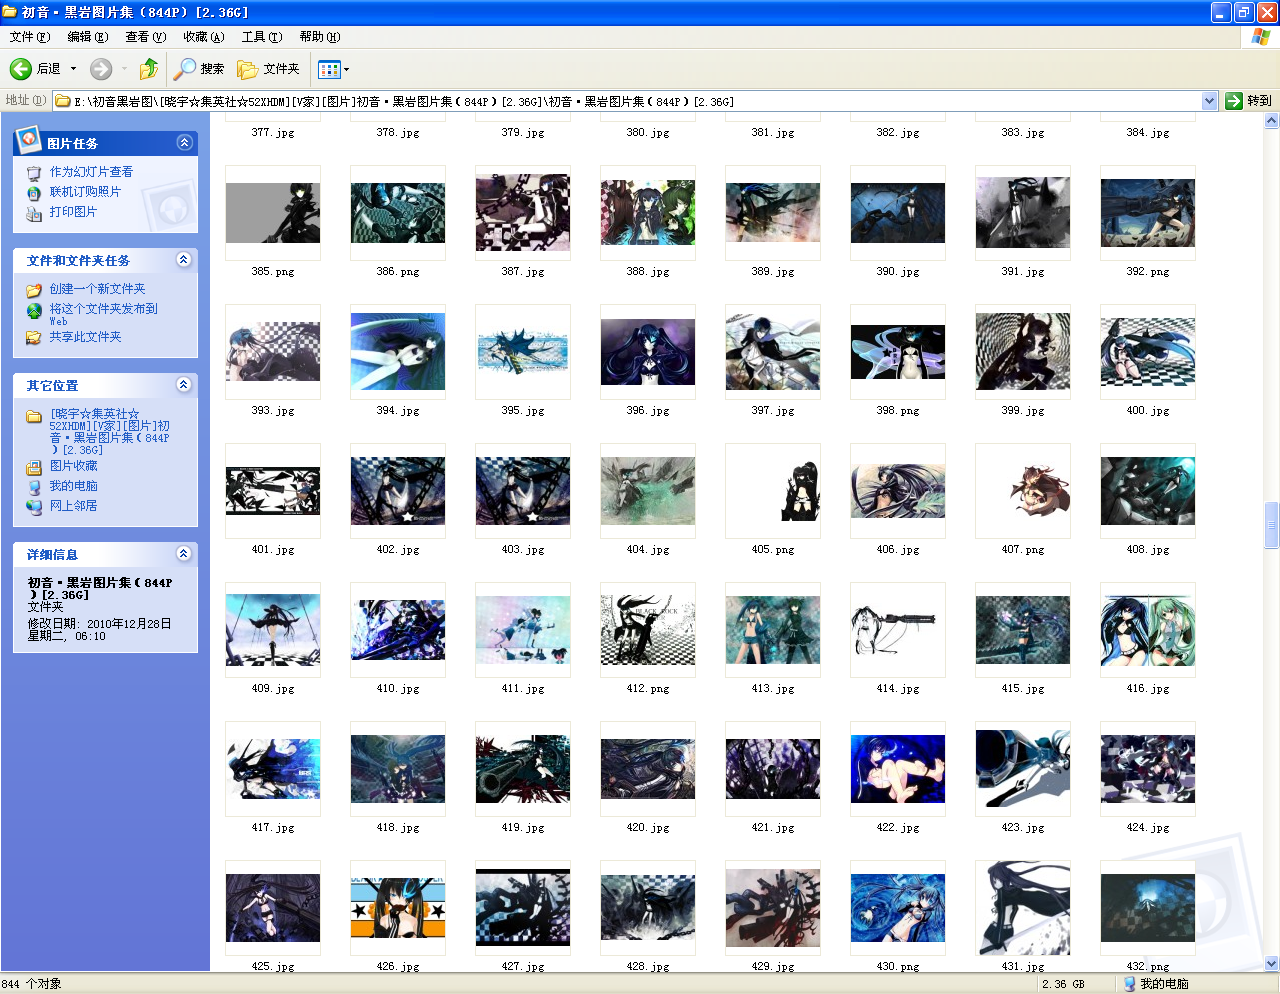
Task: Click the Back (后退) arrow icon
Action: pyautogui.click(x=21, y=69)
